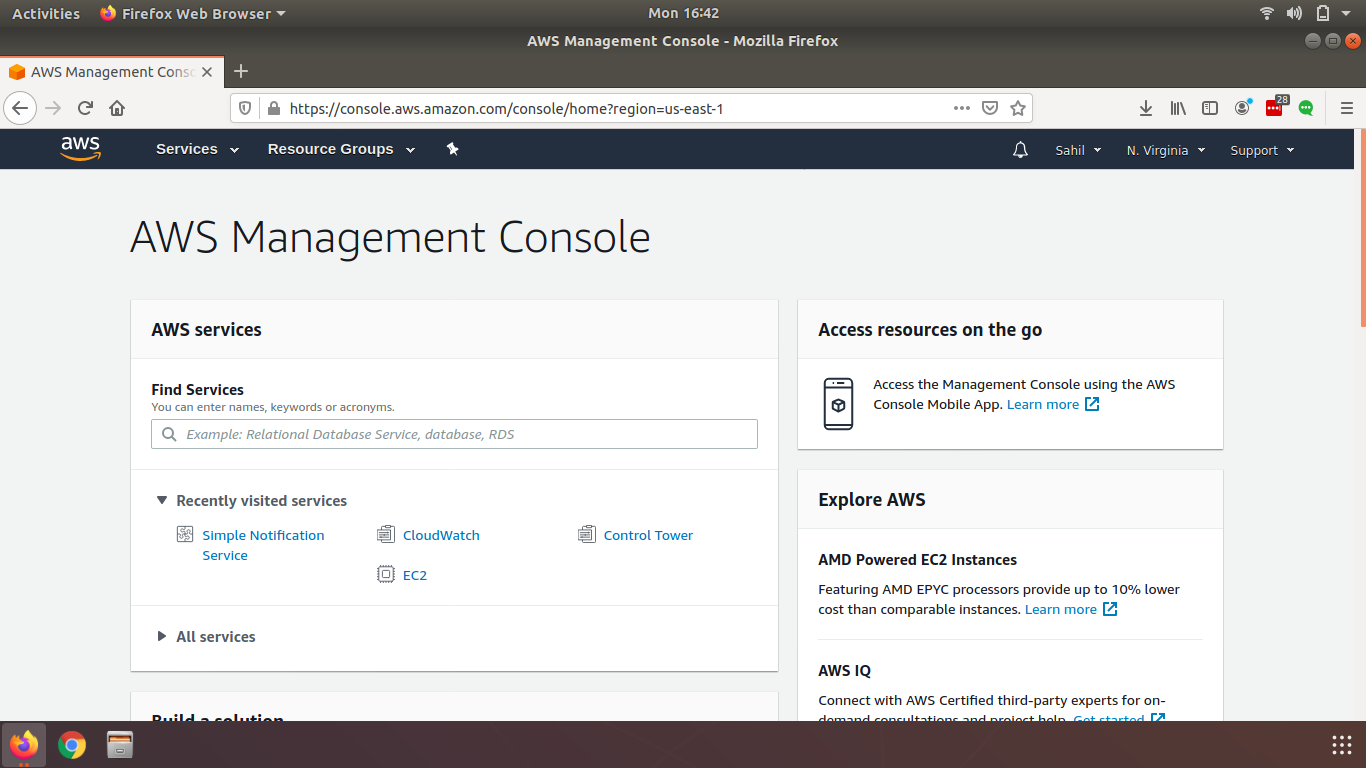Image resolution: width=1366 pixels, height=768 pixels.
Task: Open the page actions three-dots icon
Action: (x=961, y=108)
